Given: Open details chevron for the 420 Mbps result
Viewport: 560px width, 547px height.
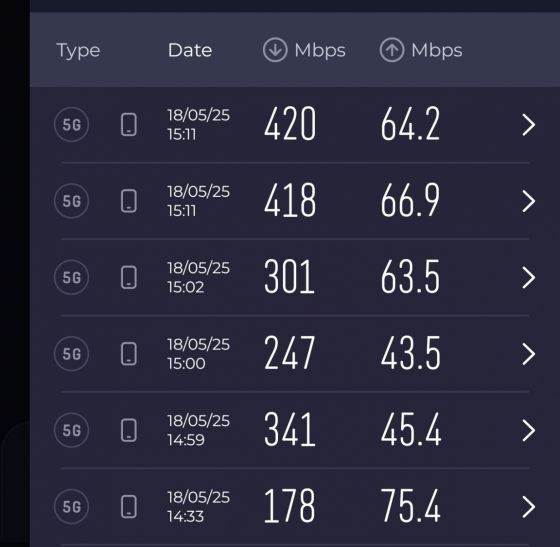Looking at the screenshot, I should 529,125.
